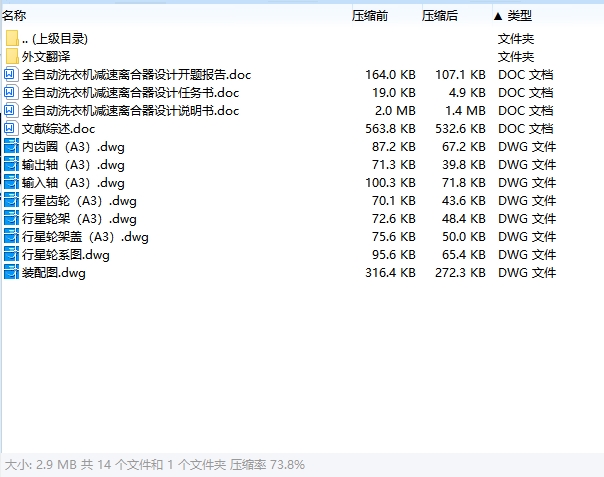Select the file name 输出轴（A3）.dwg

73,165
